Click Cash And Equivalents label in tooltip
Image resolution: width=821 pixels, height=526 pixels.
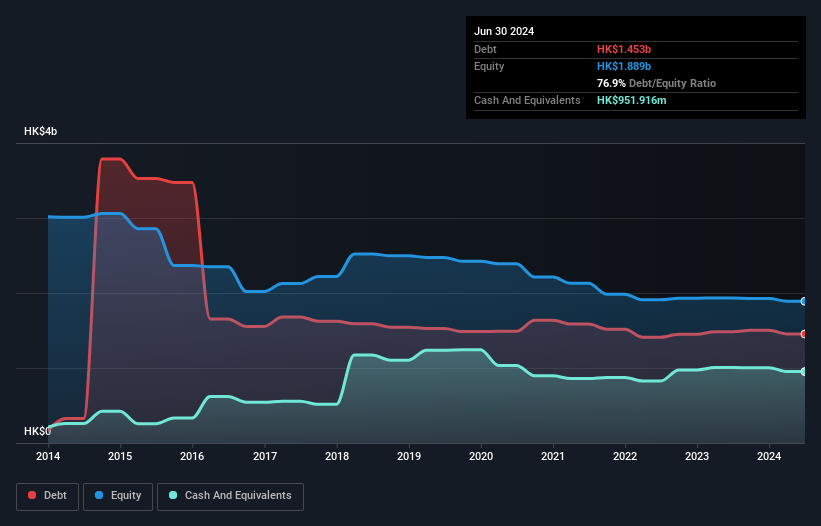[x=527, y=100]
